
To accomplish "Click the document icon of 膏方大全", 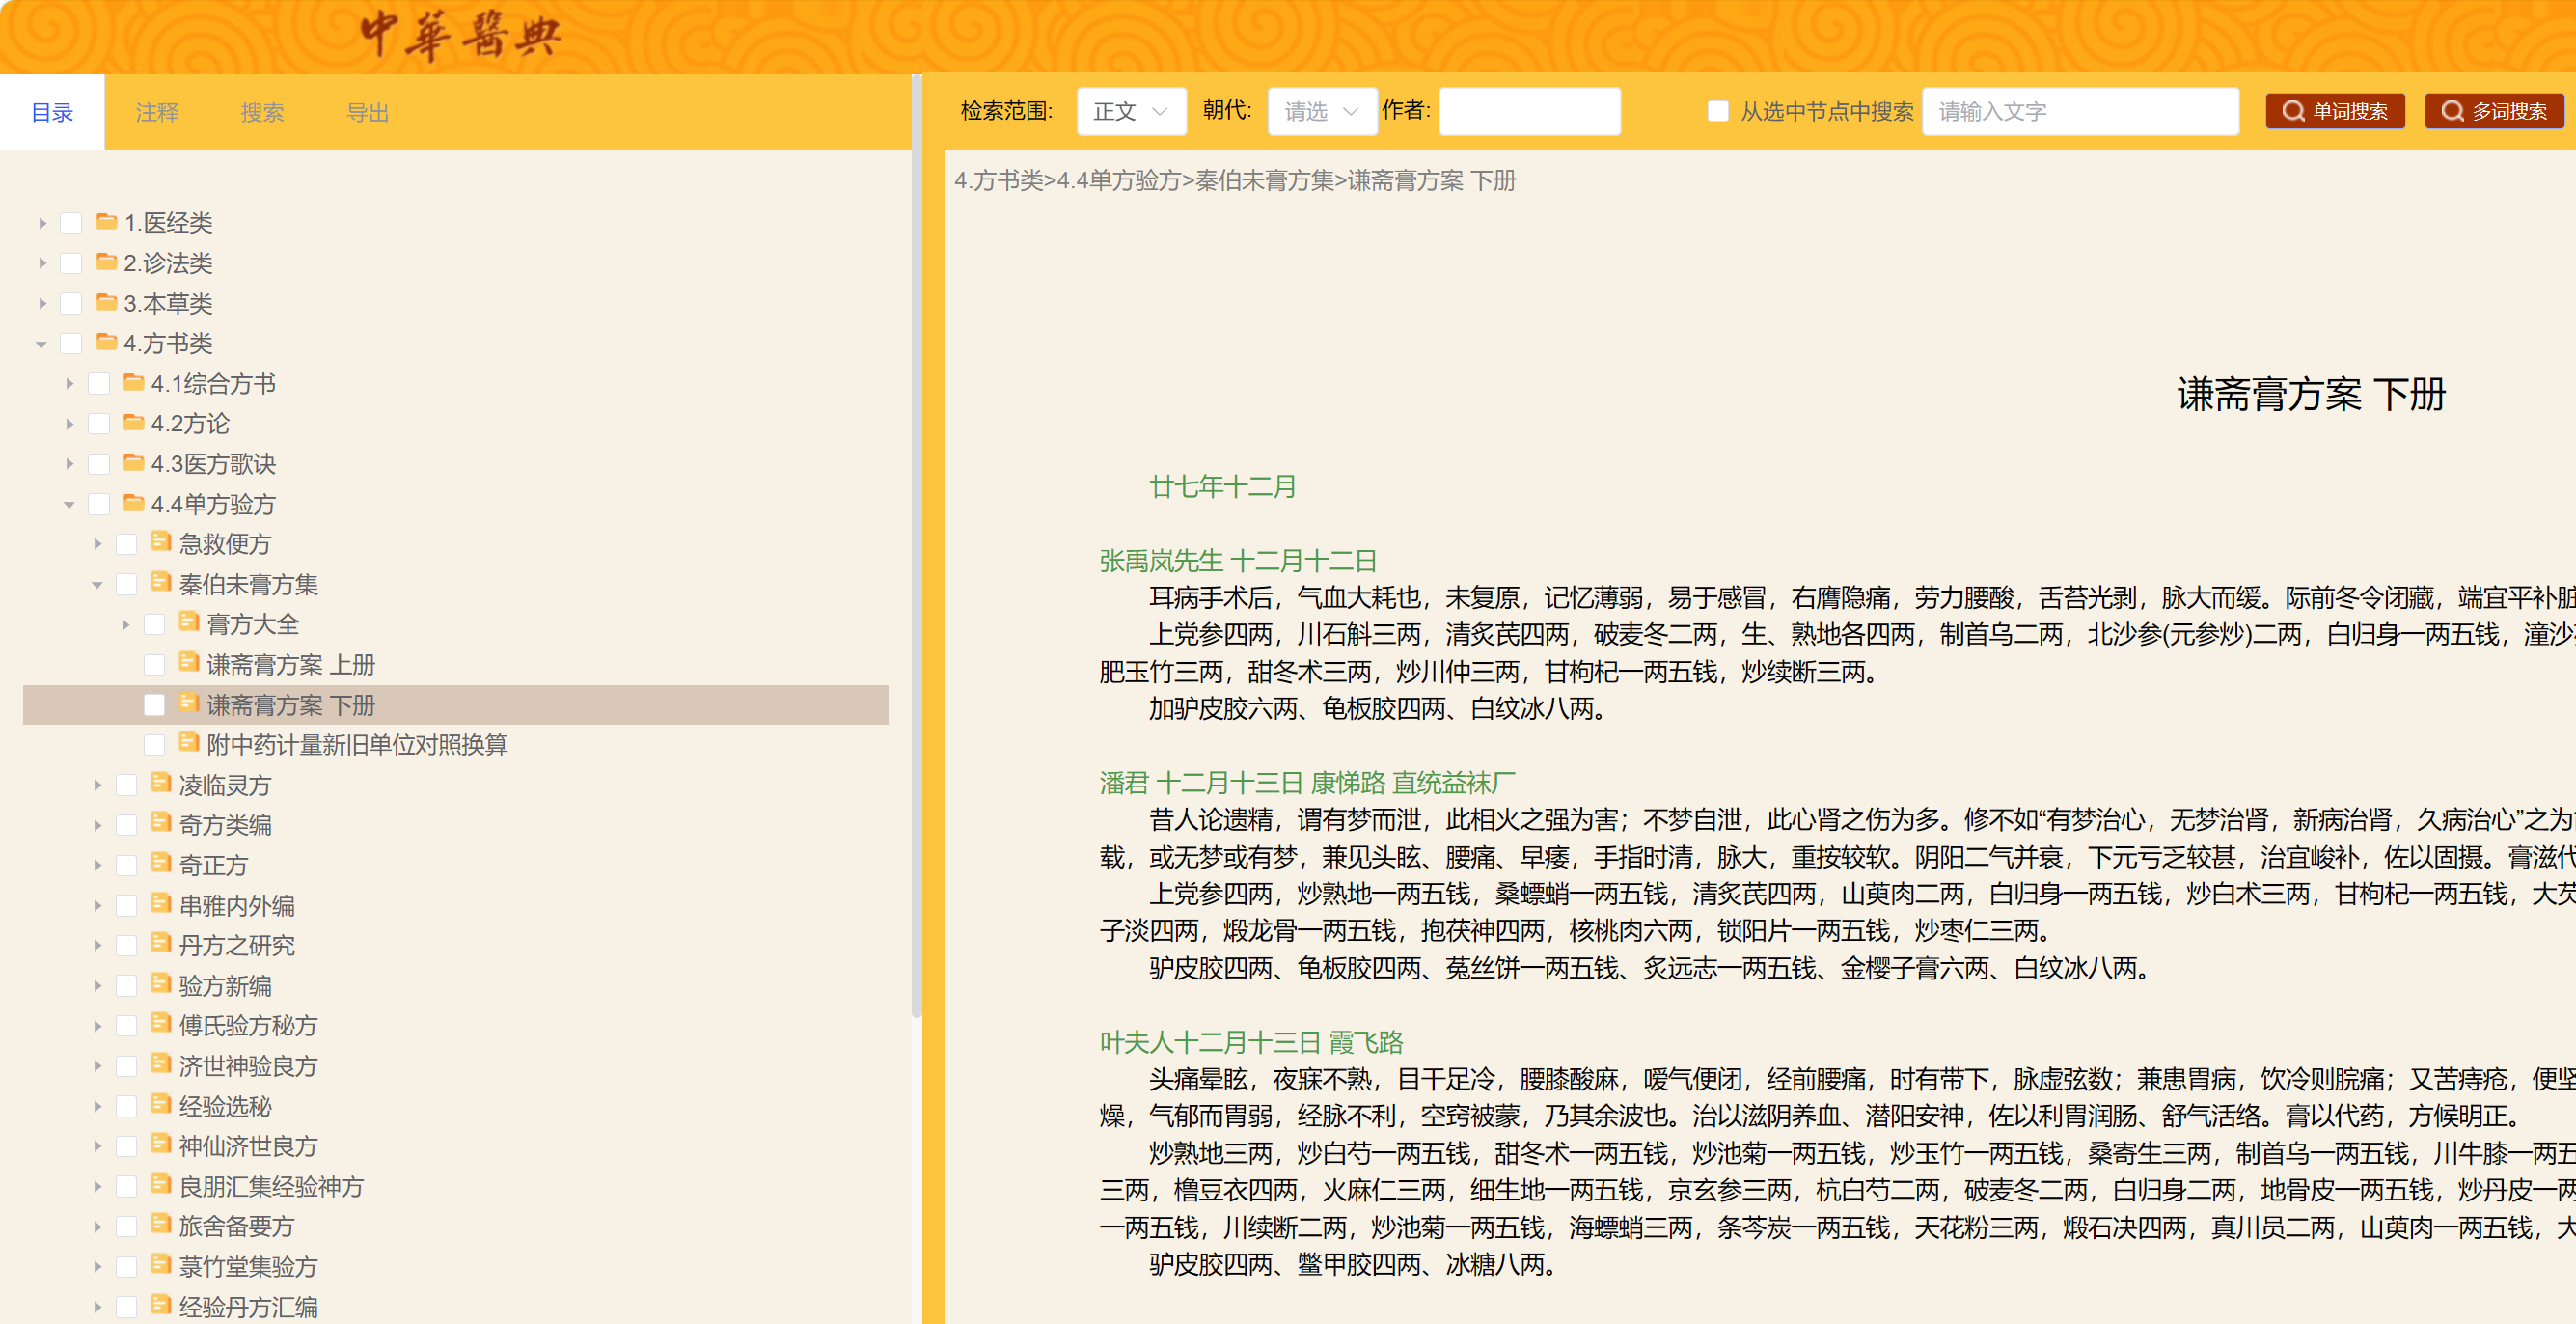I will coord(188,622).
